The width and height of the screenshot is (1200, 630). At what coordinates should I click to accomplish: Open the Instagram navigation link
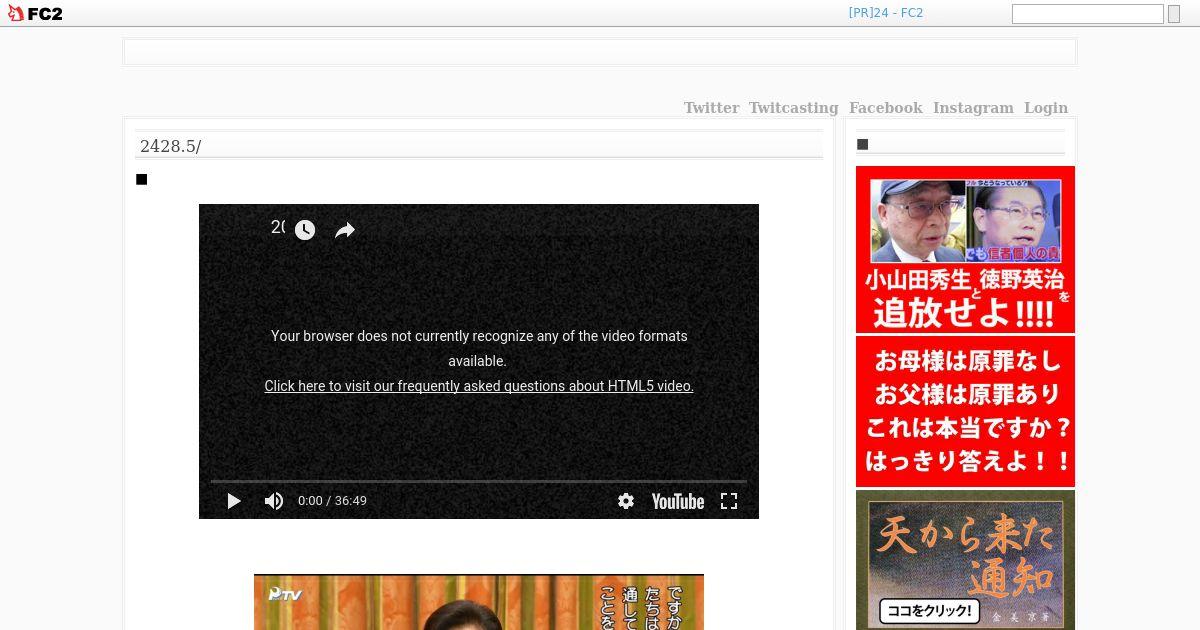coord(973,108)
